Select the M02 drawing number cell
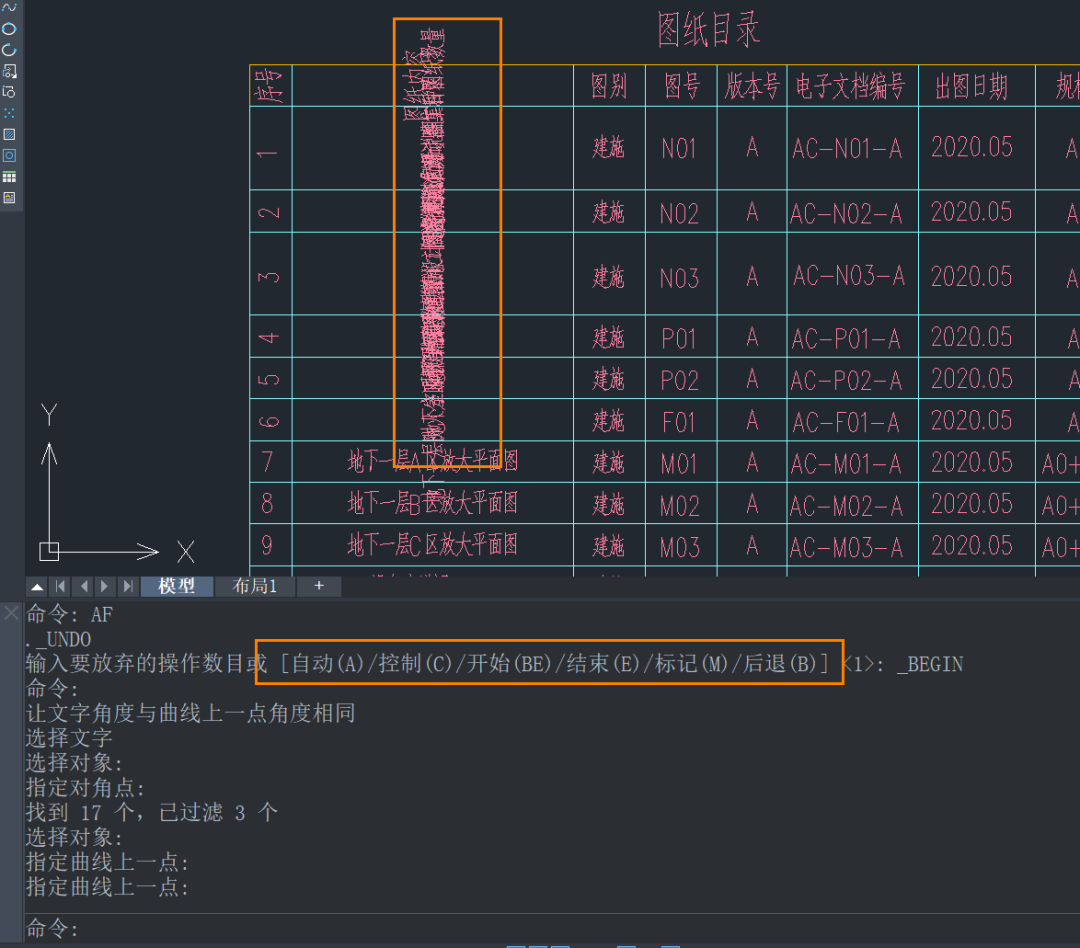The image size is (1080, 948). pos(679,506)
